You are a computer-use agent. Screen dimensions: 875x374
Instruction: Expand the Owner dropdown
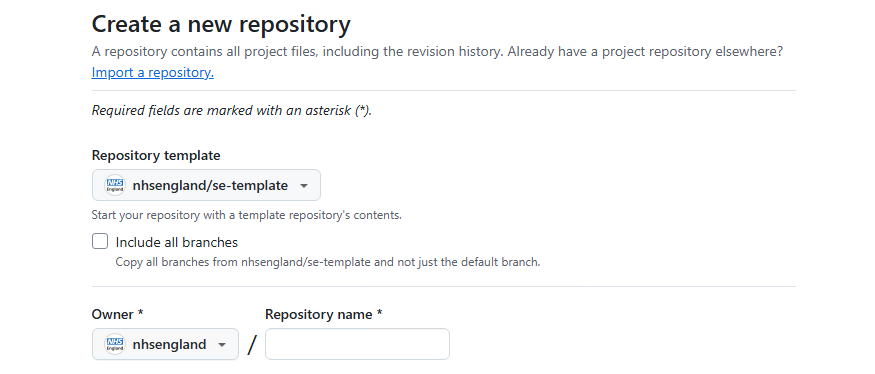[x=165, y=344]
